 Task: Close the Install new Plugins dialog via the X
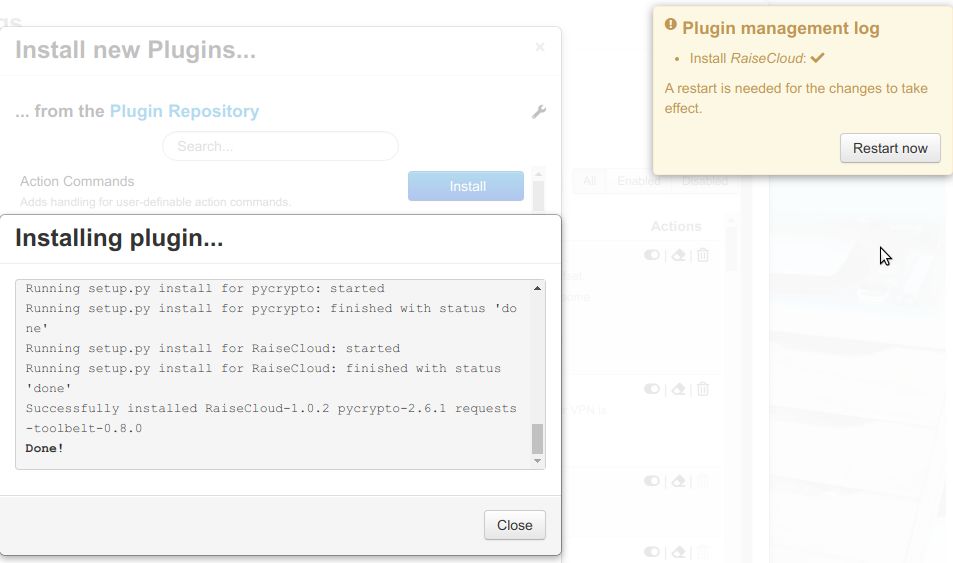point(540,47)
